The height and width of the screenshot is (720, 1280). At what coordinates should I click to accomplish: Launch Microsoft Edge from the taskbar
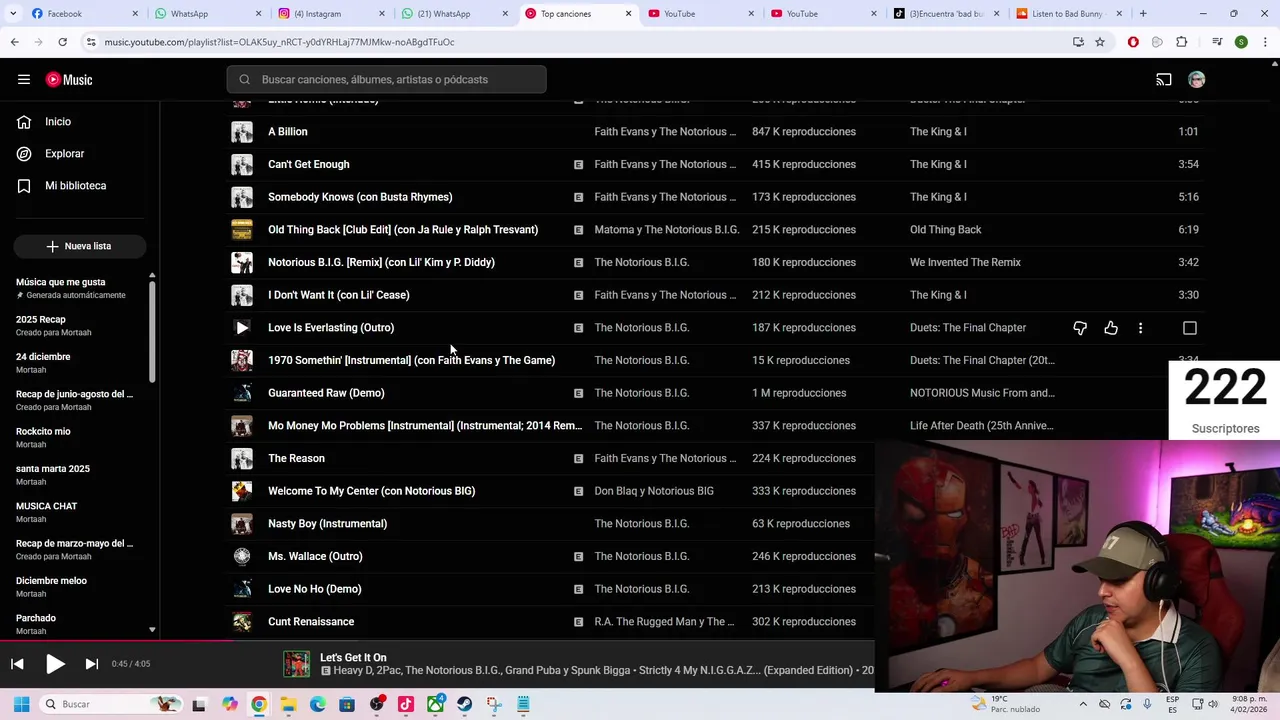318,704
